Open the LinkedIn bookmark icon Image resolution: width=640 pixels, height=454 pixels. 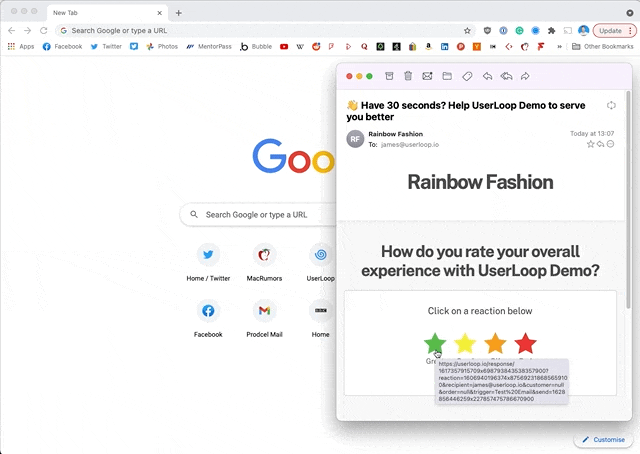[x=444, y=47]
